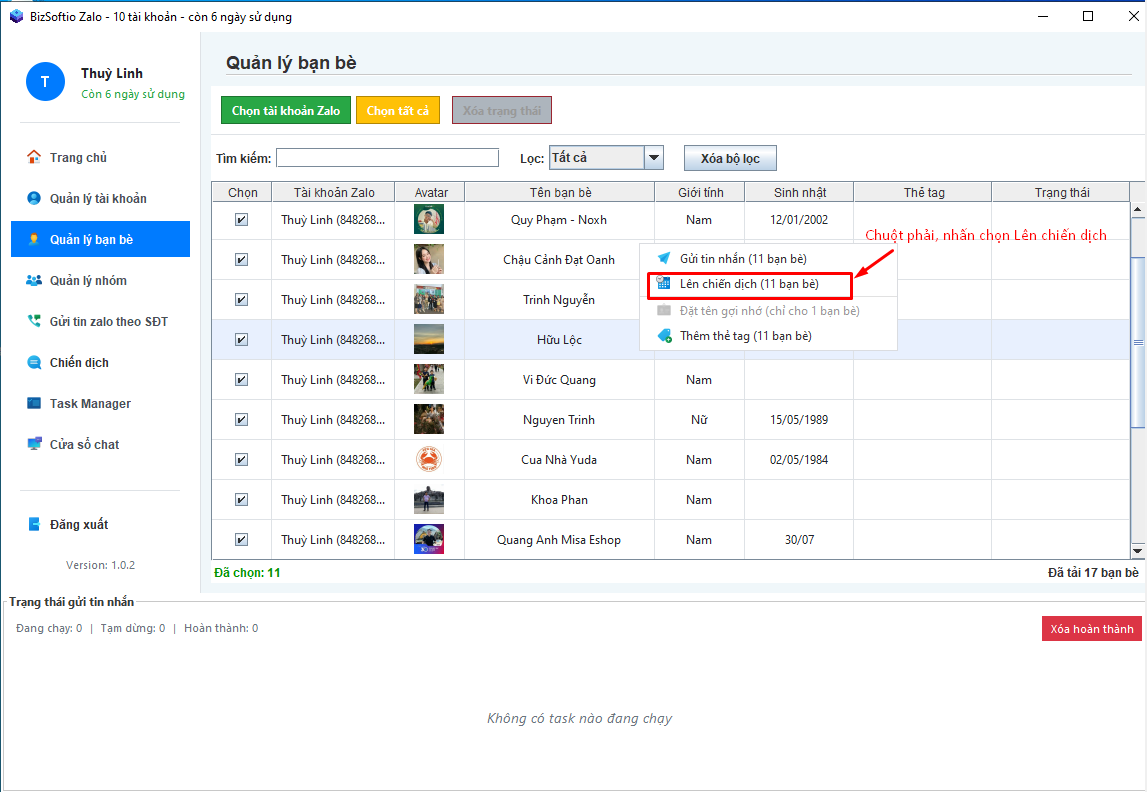Open the Lọc filter dropdown arrow
1147x792 pixels.
pyautogui.click(x=654, y=158)
